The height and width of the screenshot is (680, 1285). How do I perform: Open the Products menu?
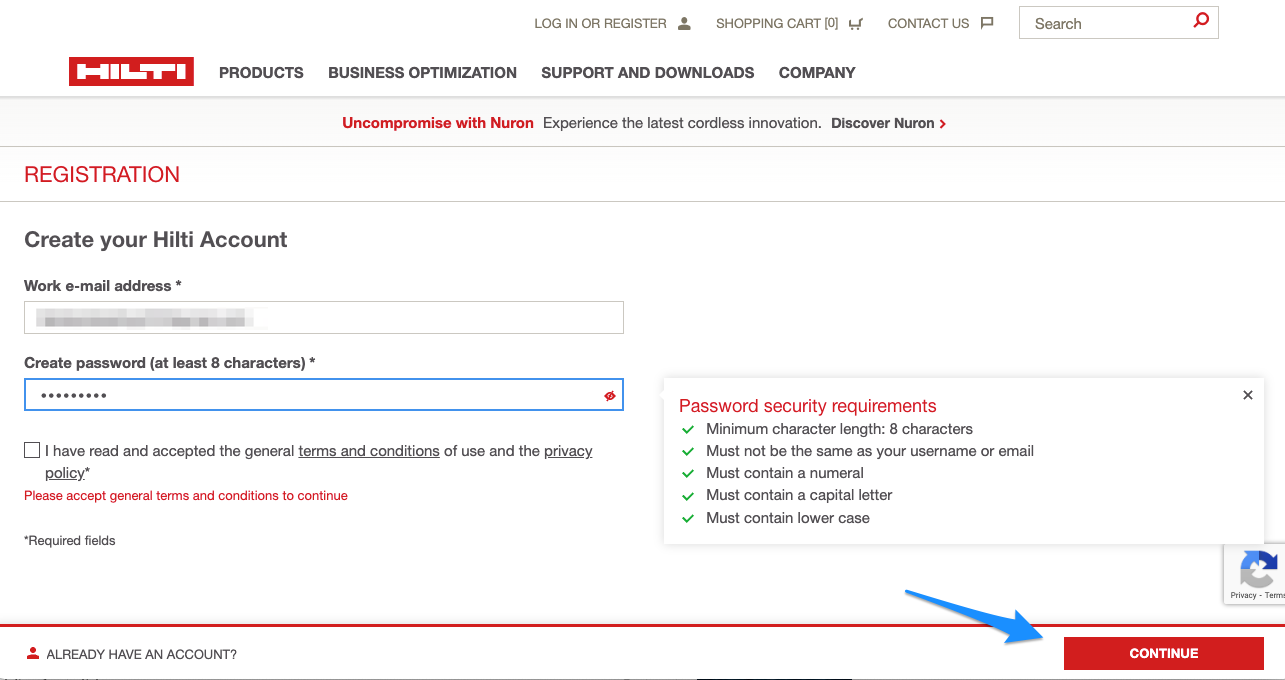click(261, 73)
